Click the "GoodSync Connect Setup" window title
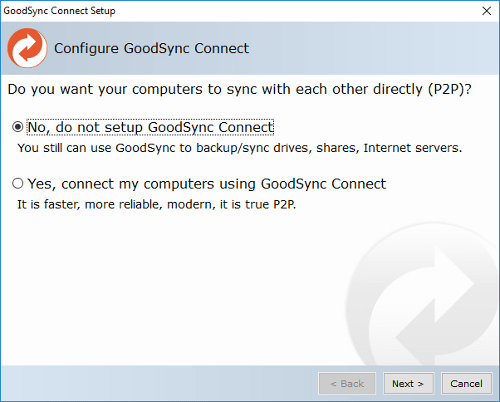500x402 pixels. point(59,11)
